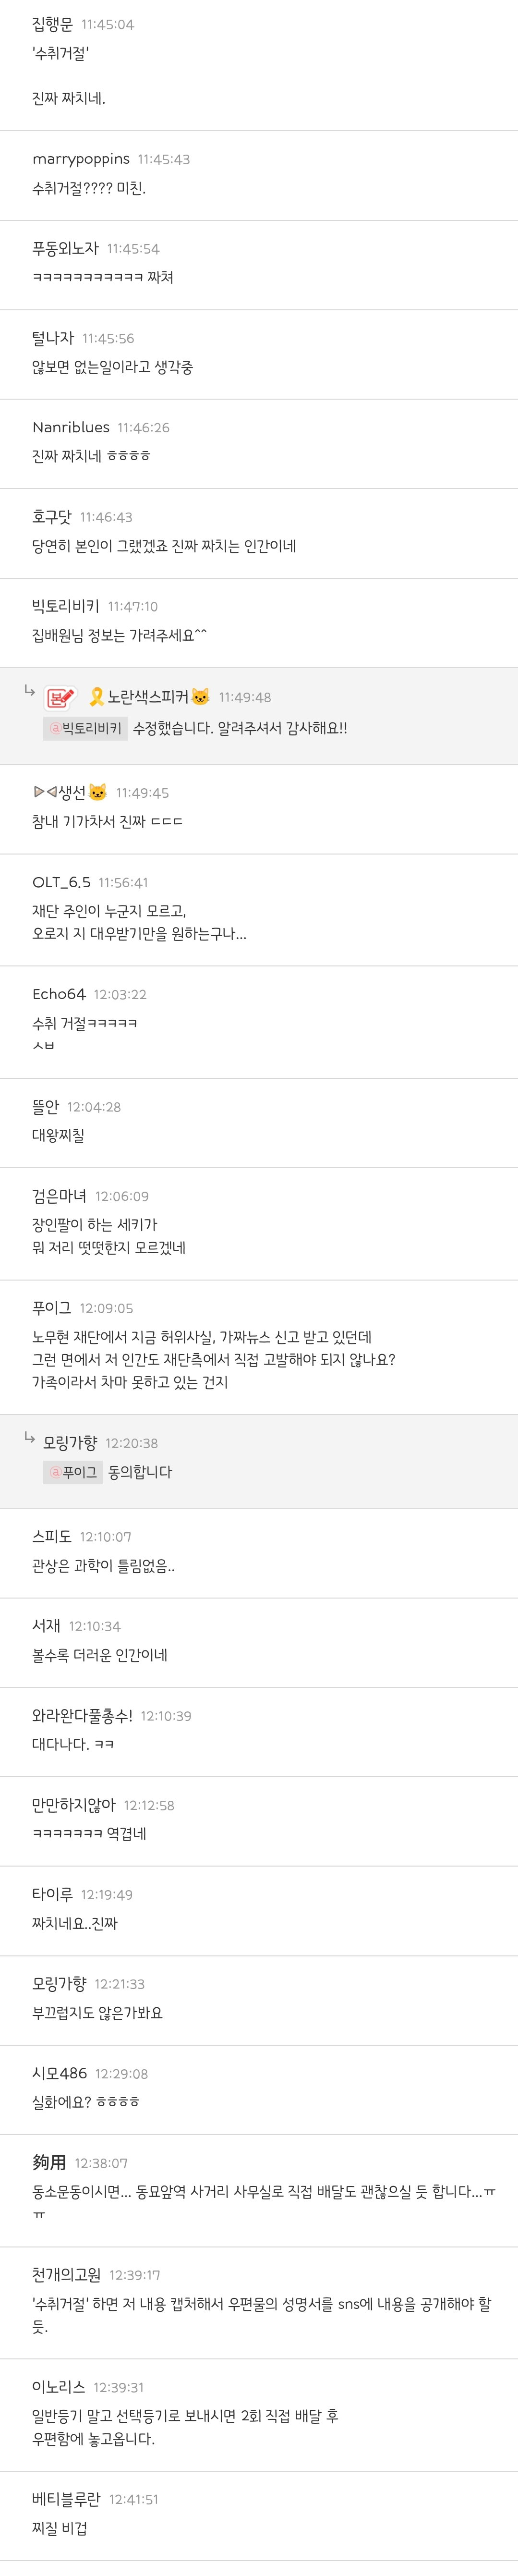Open the @빅토리비키 mention tag

coord(86,728)
